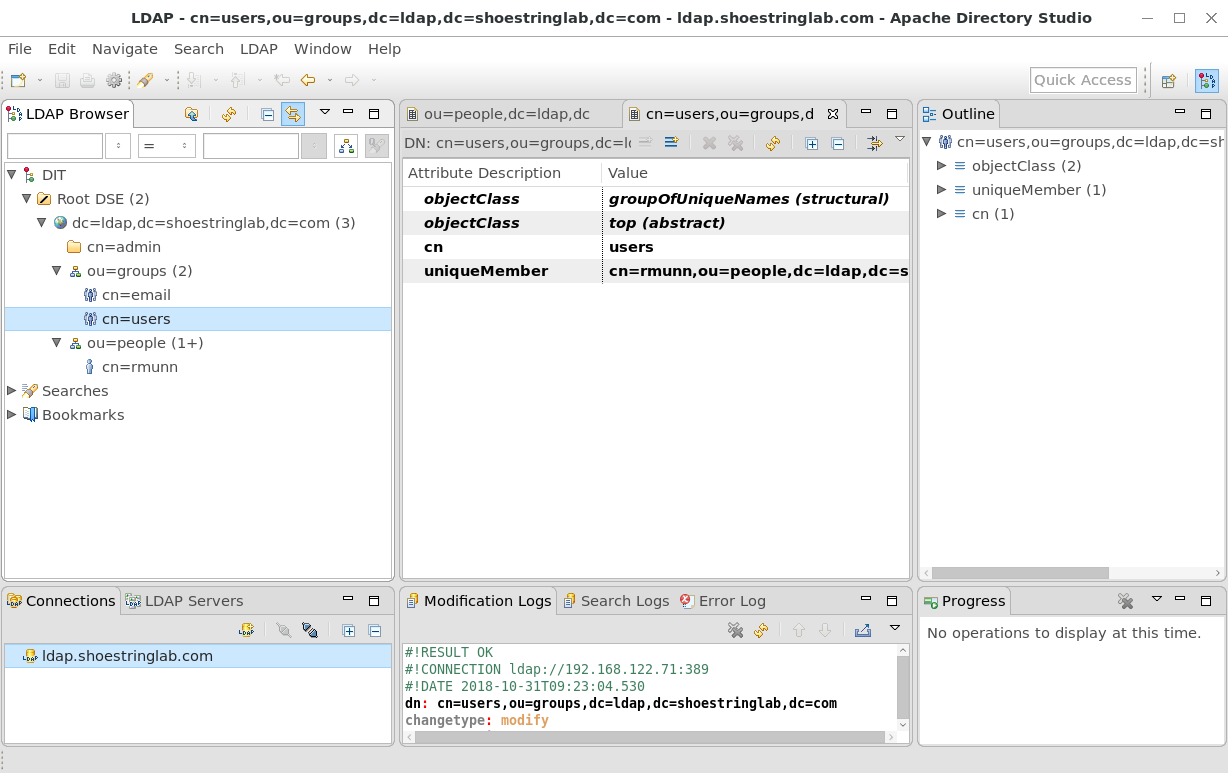Click the Next Annotation toolbar icon
The image size is (1228, 773).
point(194,80)
